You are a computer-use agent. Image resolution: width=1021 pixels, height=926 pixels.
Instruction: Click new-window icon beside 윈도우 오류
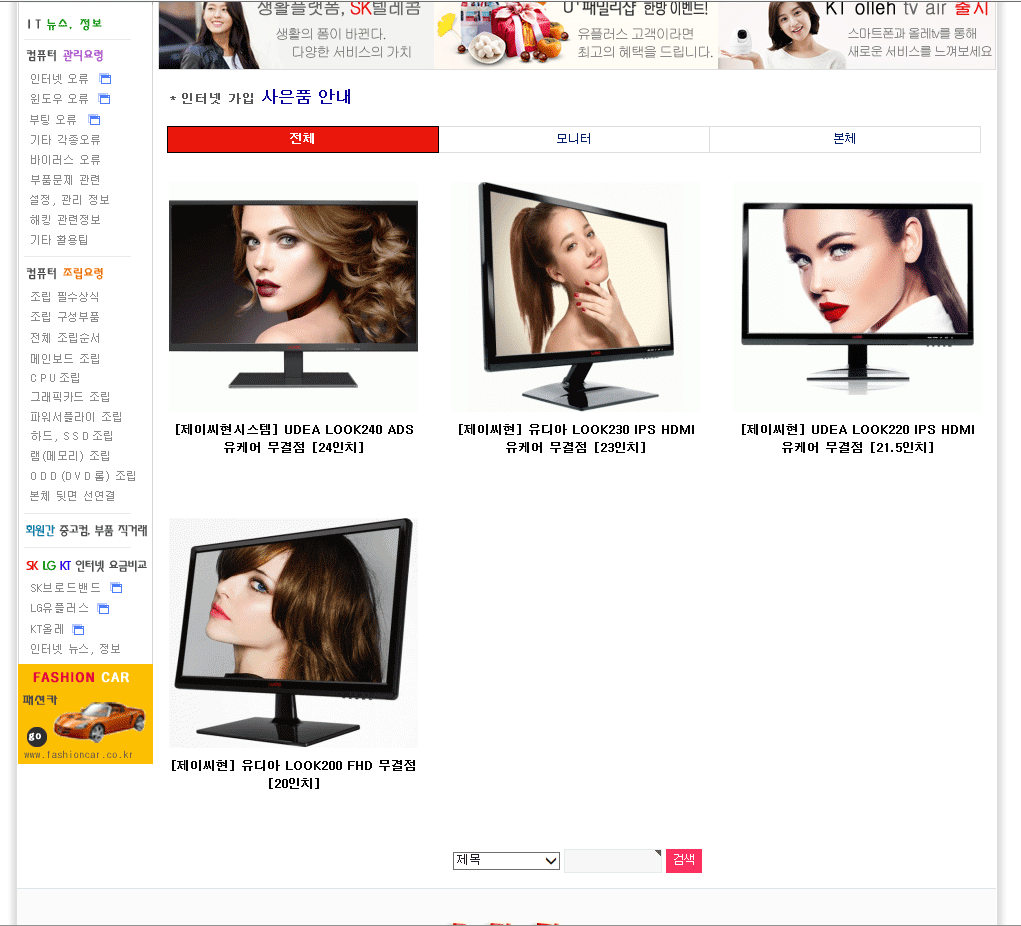pyautogui.click(x=104, y=99)
